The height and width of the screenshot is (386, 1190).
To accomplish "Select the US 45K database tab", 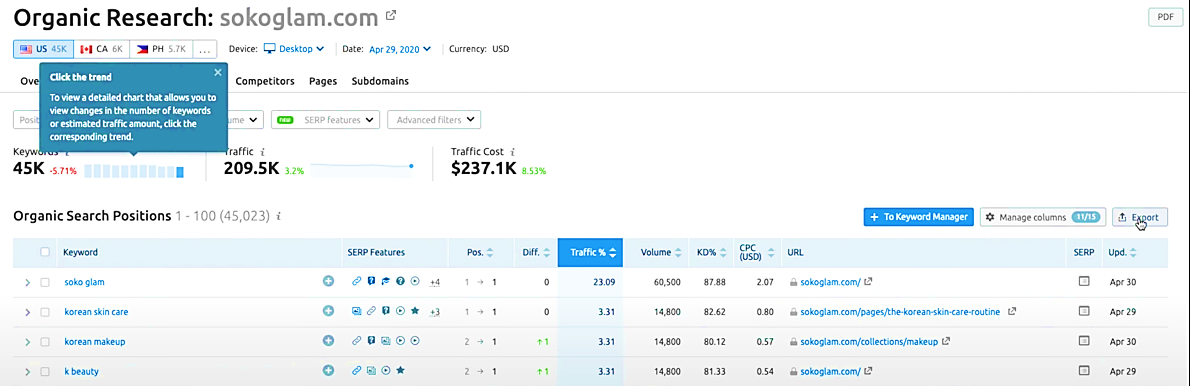I will pyautogui.click(x=43, y=49).
